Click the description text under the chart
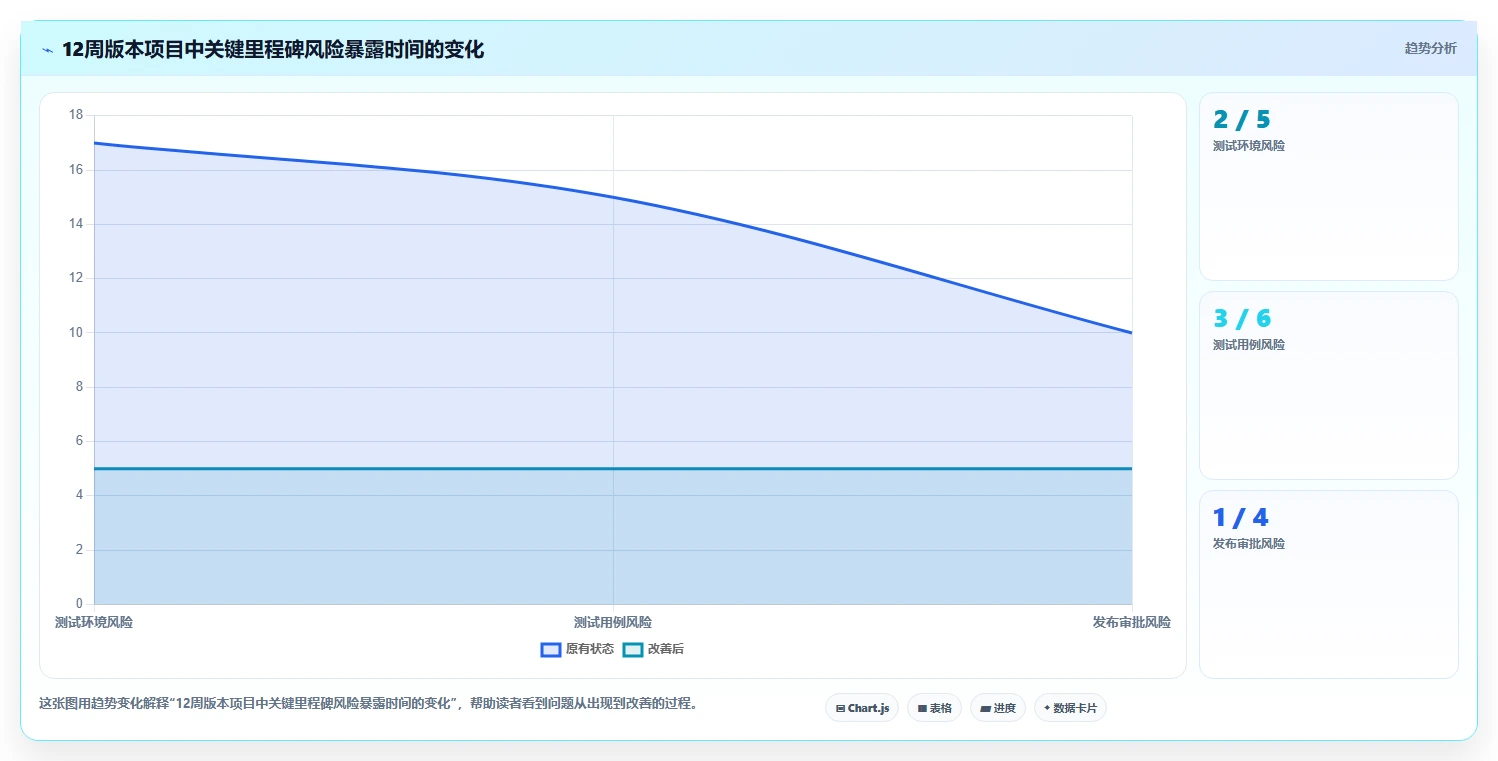Viewport: 1498px width, 761px height. (x=368, y=703)
